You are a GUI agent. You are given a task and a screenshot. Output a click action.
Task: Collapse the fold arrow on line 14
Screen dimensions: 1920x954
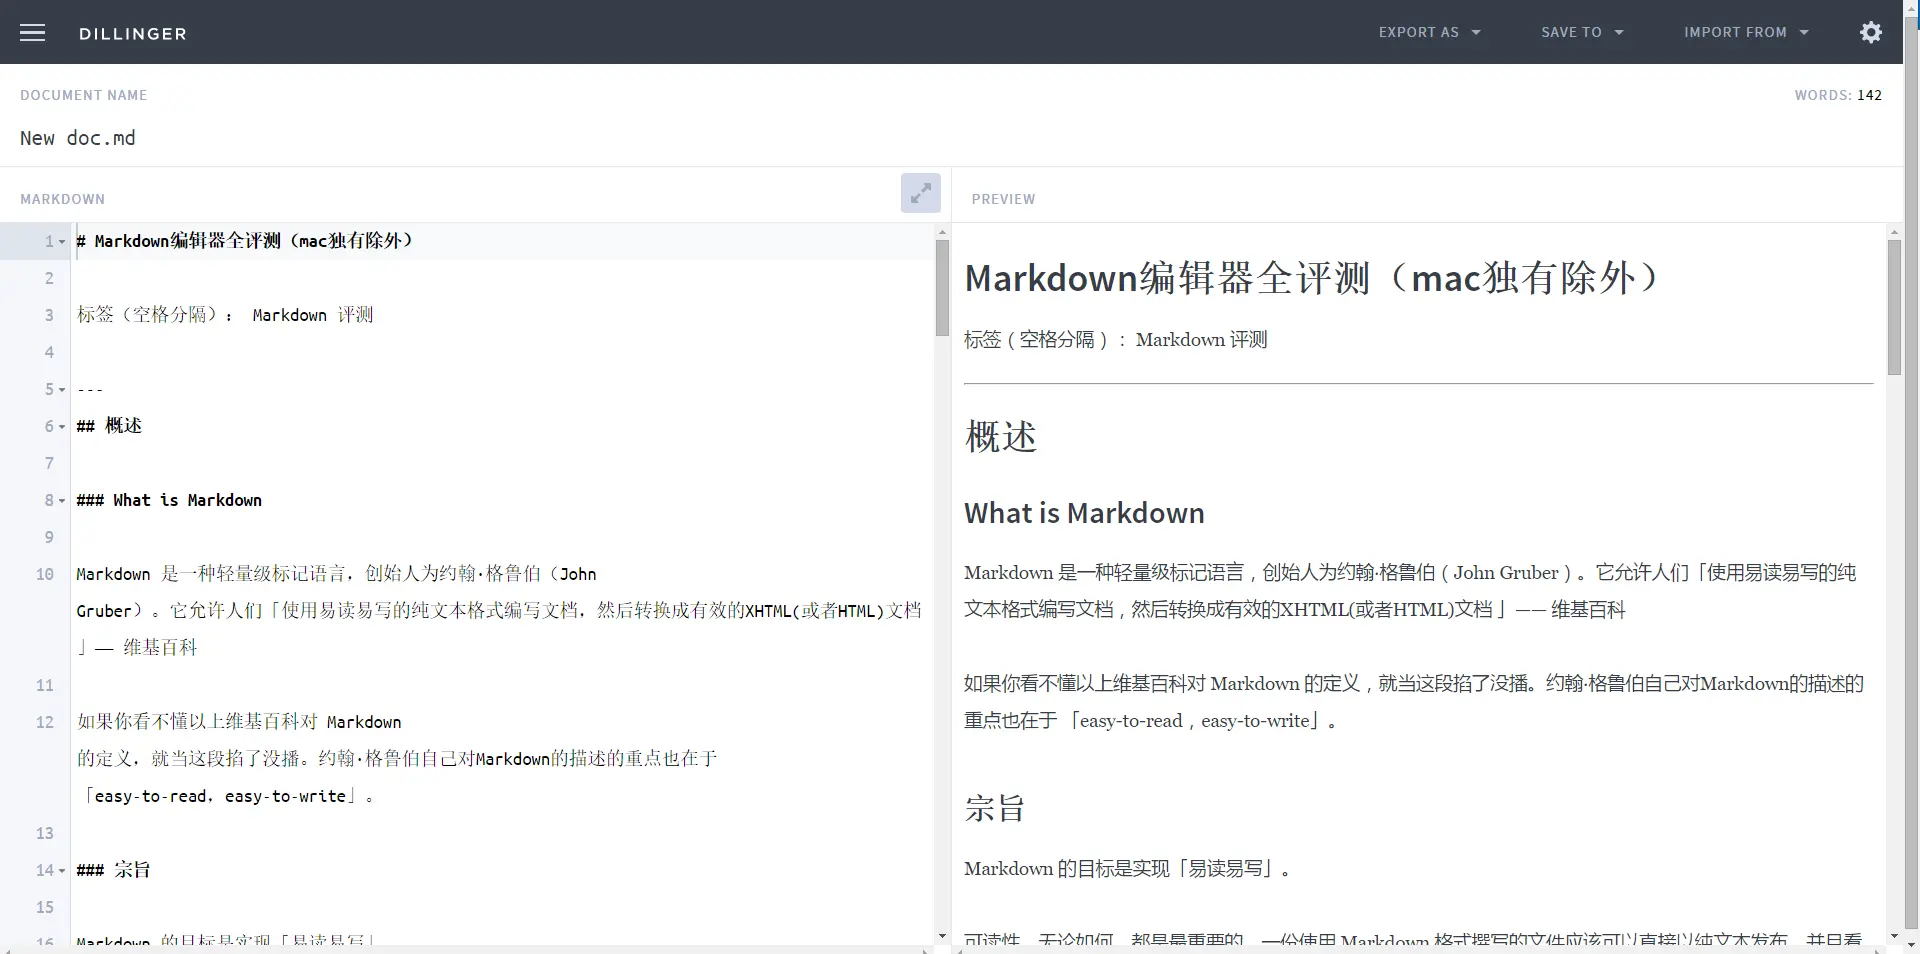(x=62, y=871)
